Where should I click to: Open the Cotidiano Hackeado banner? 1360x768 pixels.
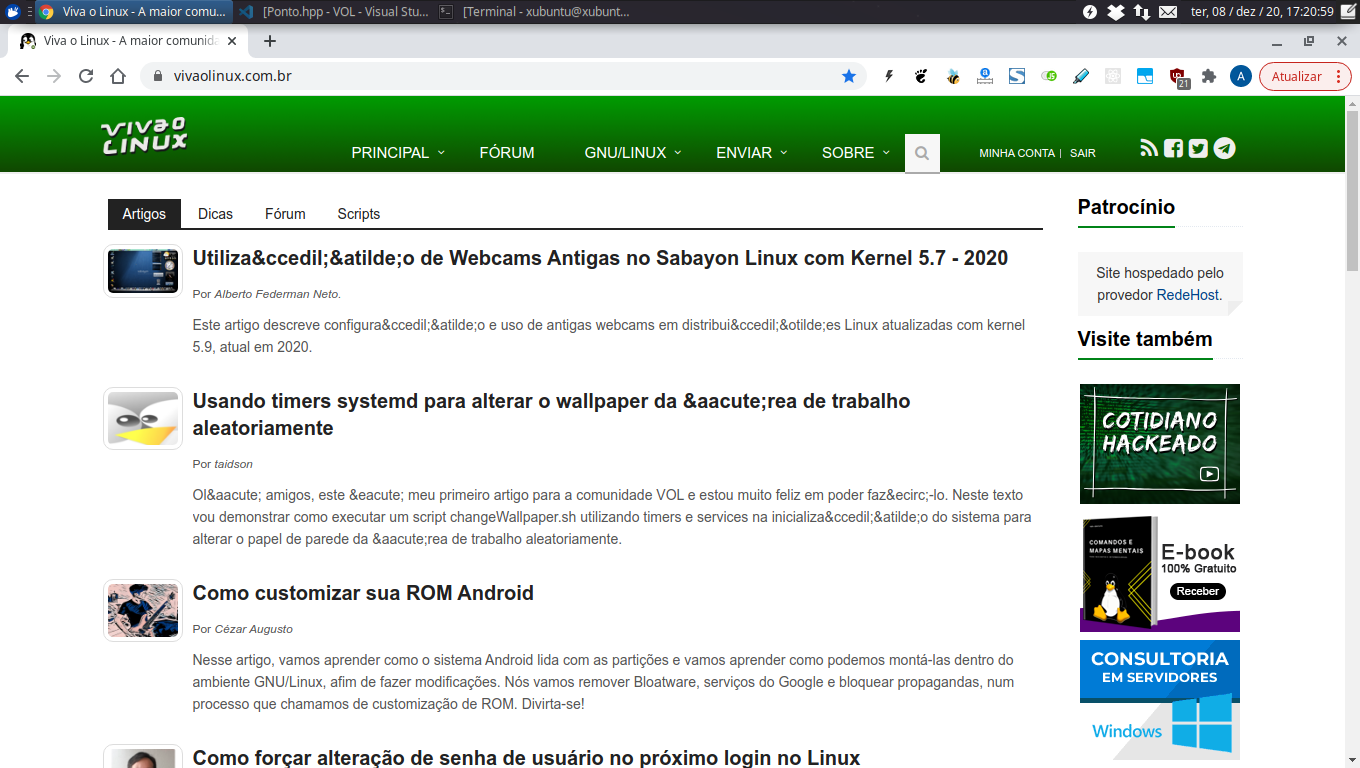coord(1160,443)
